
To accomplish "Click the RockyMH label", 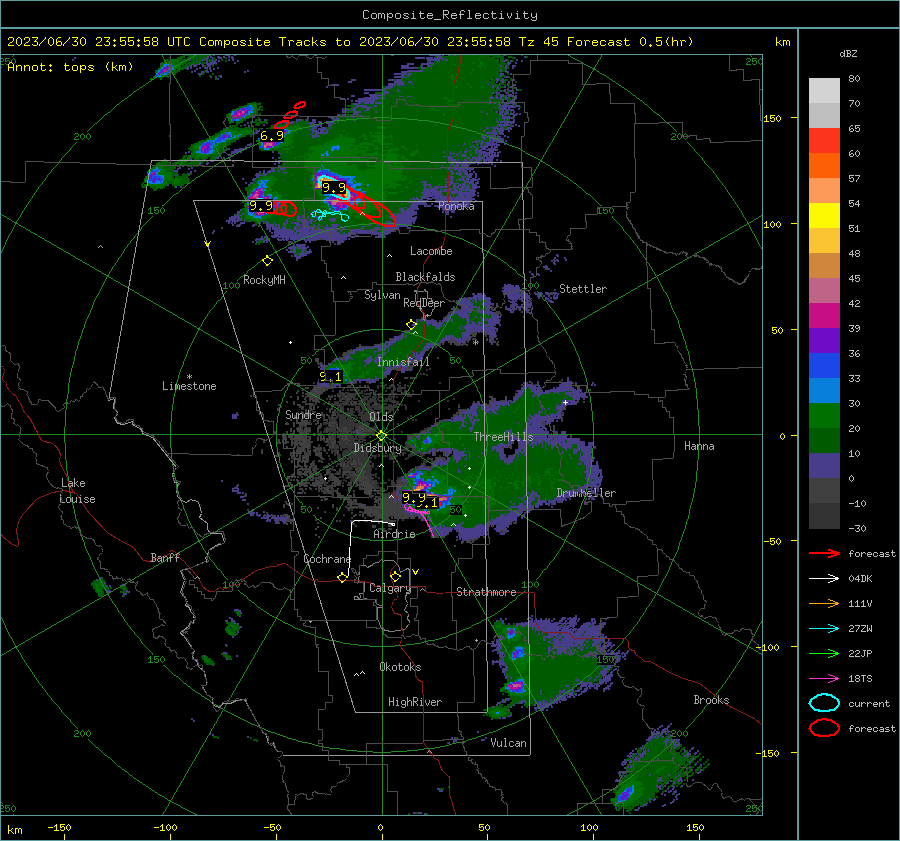I will (x=264, y=280).
